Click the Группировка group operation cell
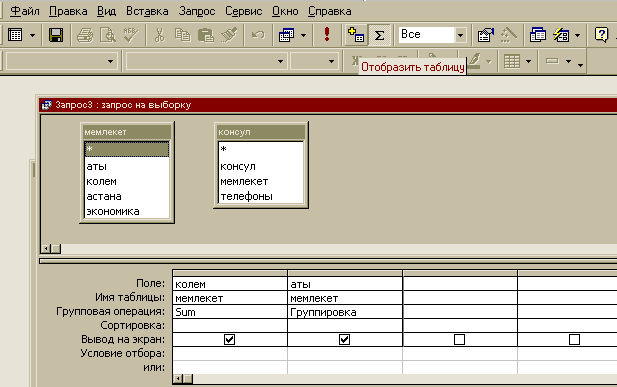The image size is (617, 387). point(345,312)
